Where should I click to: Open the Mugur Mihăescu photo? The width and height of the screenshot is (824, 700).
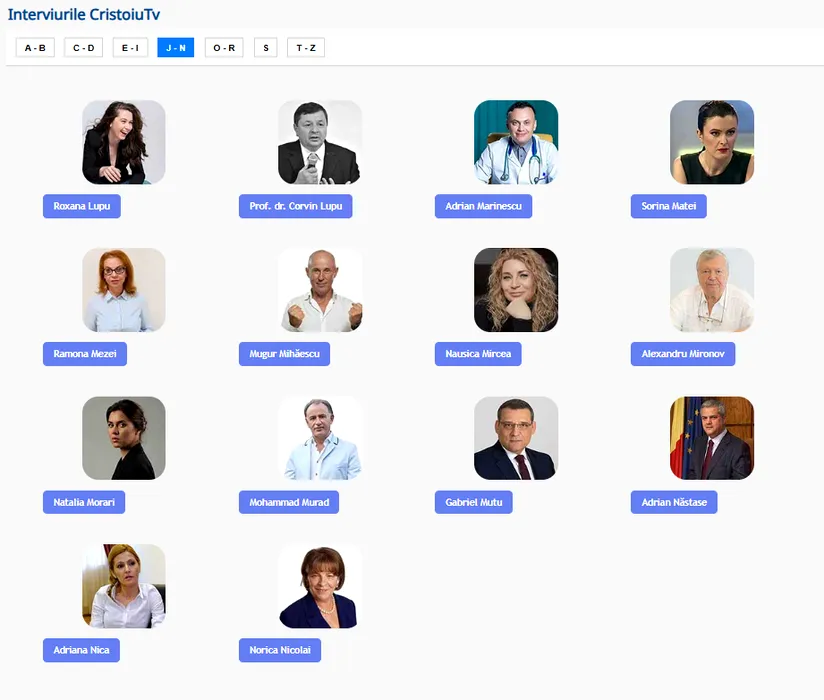(320, 290)
